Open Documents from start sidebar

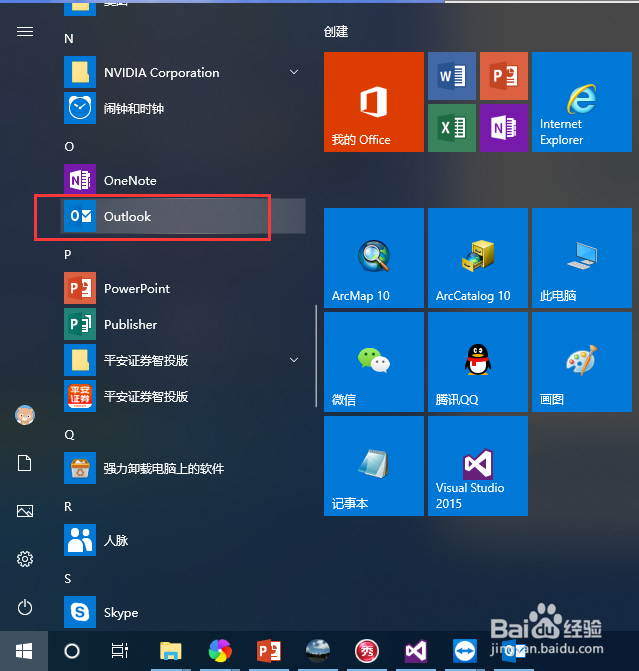25,463
